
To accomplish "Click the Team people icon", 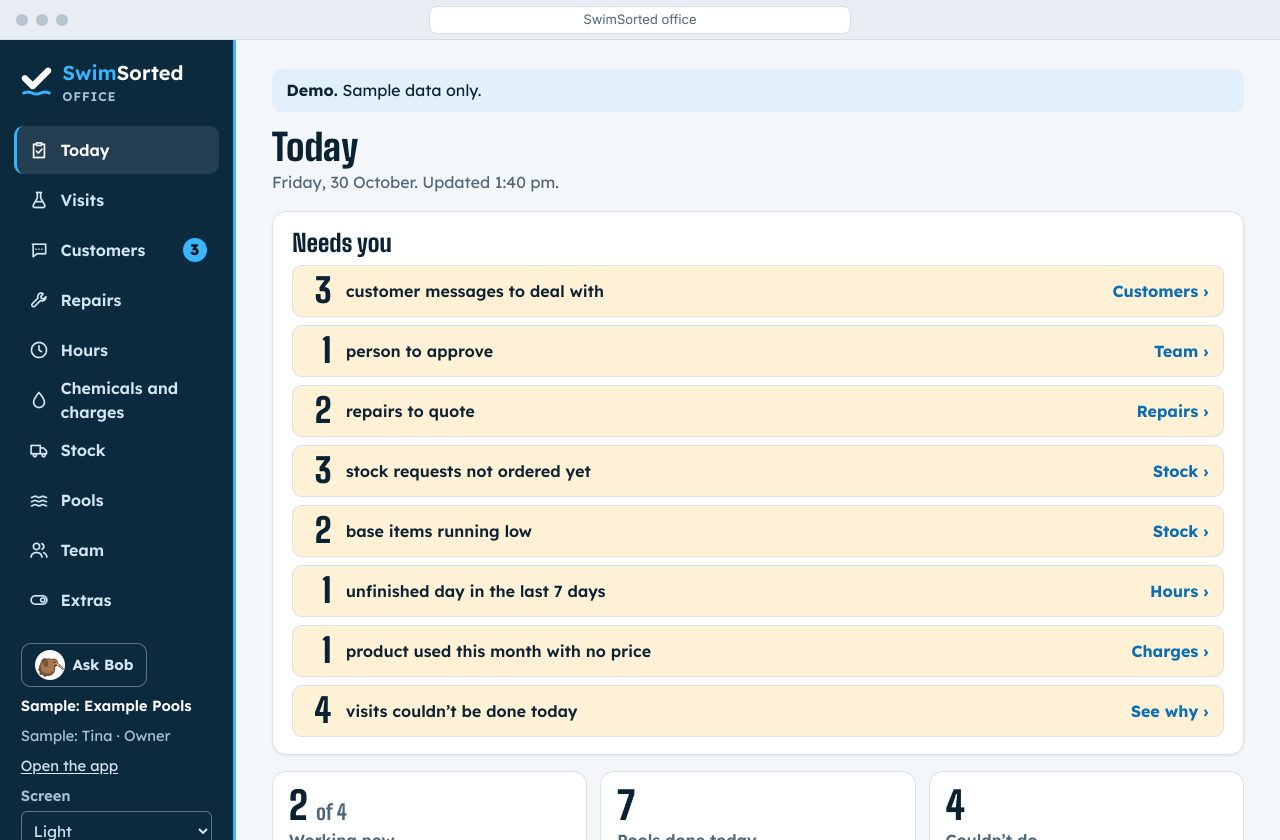I will pyautogui.click(x=39, y=550).
